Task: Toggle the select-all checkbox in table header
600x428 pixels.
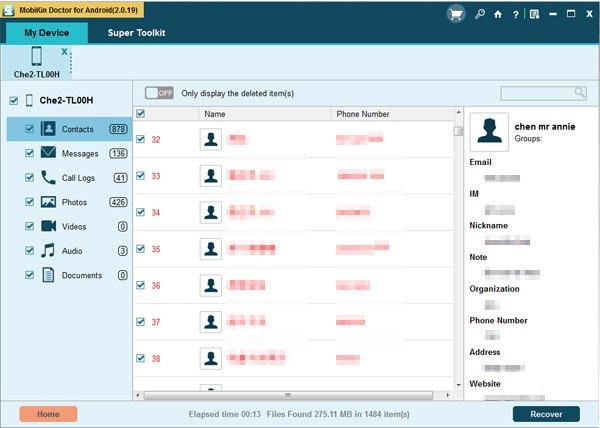Action: [x=140, y=114]
